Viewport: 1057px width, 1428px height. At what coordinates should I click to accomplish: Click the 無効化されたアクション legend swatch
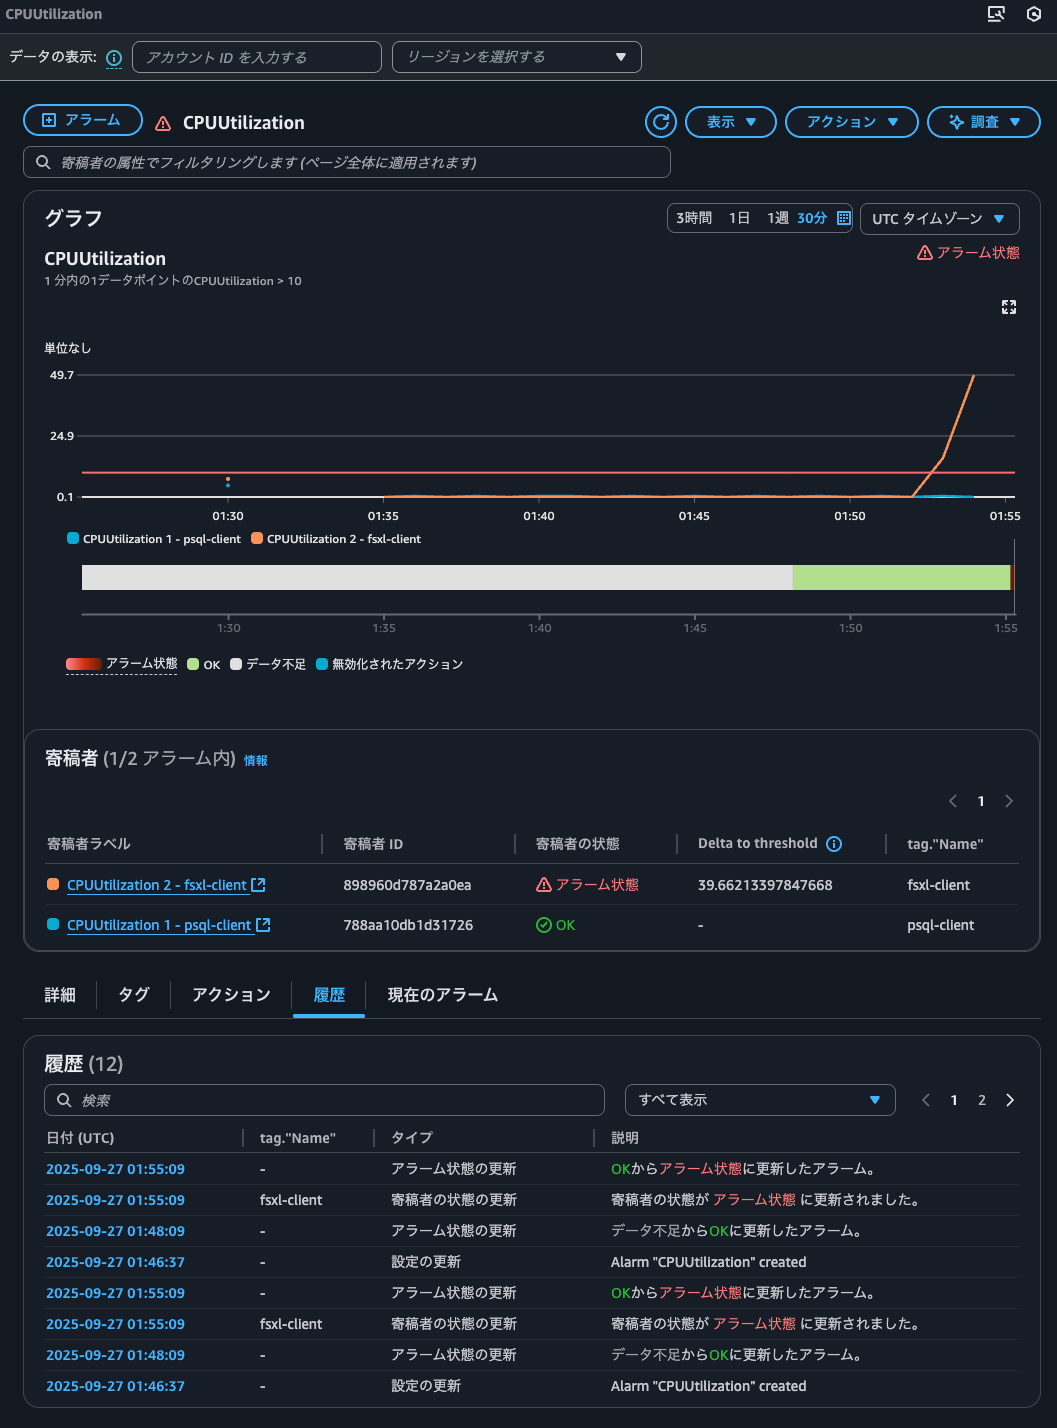tap(322, 664)
